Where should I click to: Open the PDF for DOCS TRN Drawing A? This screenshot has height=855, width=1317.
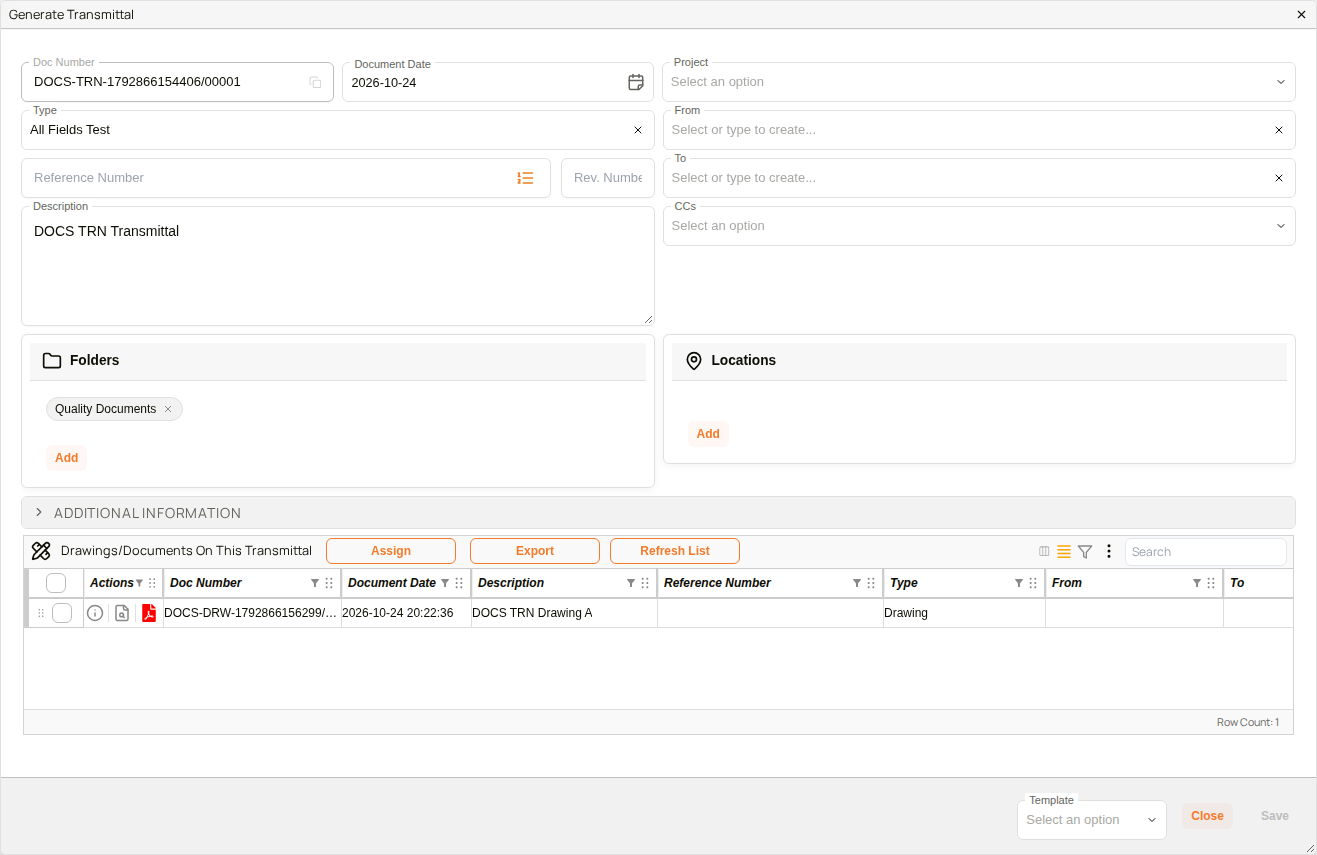[x=149, y=613]
